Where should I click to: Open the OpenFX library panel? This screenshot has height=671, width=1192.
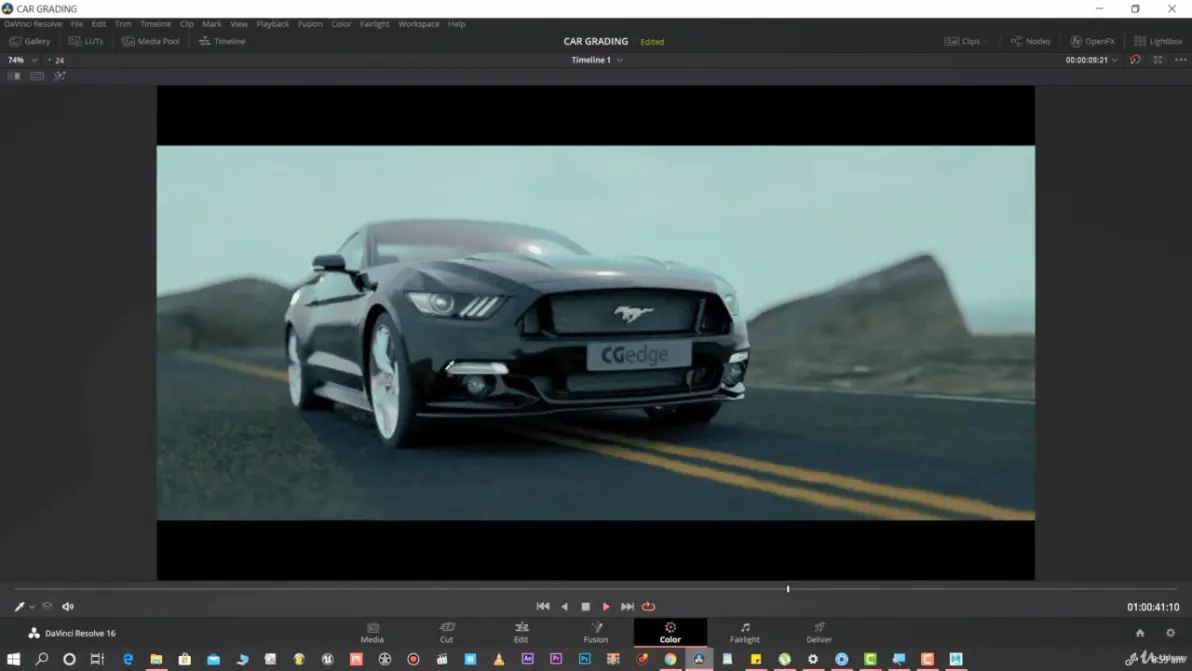1092,41
